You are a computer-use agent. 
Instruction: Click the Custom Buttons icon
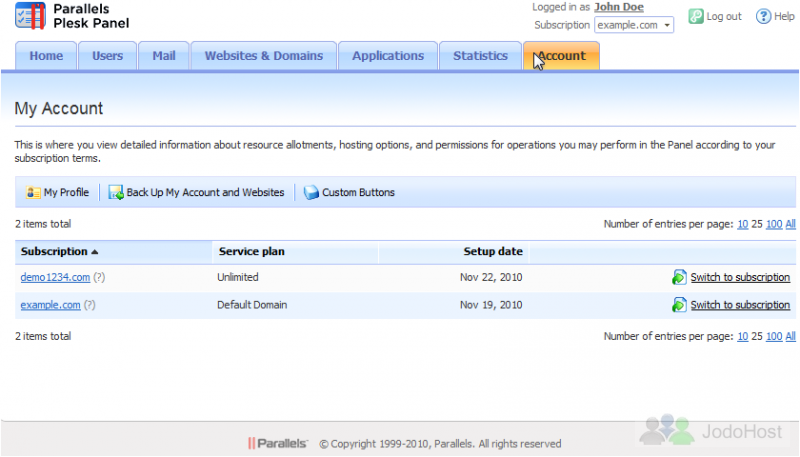point(311,192)
